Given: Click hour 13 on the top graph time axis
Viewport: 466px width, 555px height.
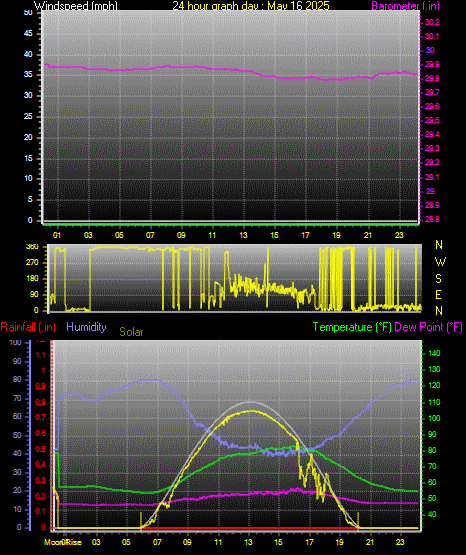Looking at the screenshot, I should (243, 235).
